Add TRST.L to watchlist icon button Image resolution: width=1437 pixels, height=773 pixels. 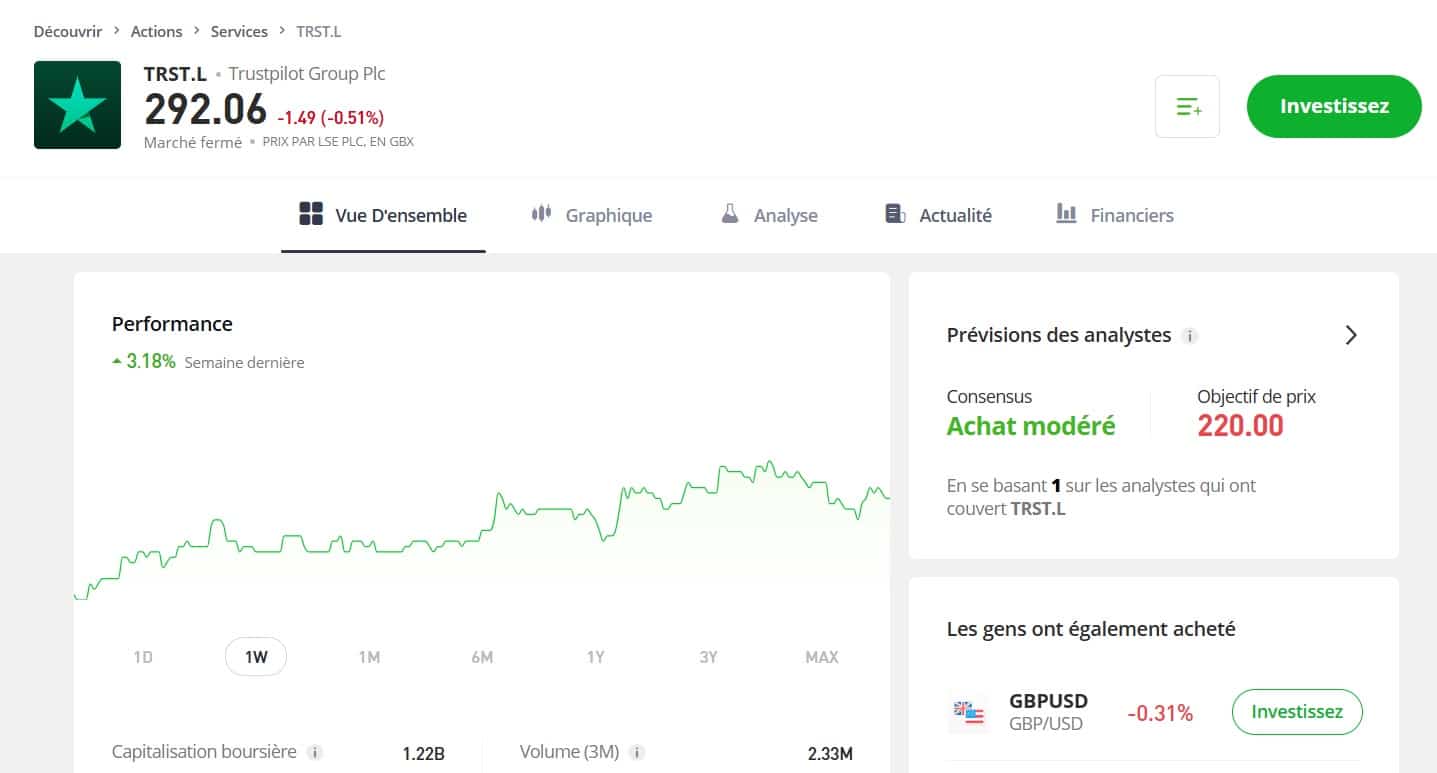1187,106
